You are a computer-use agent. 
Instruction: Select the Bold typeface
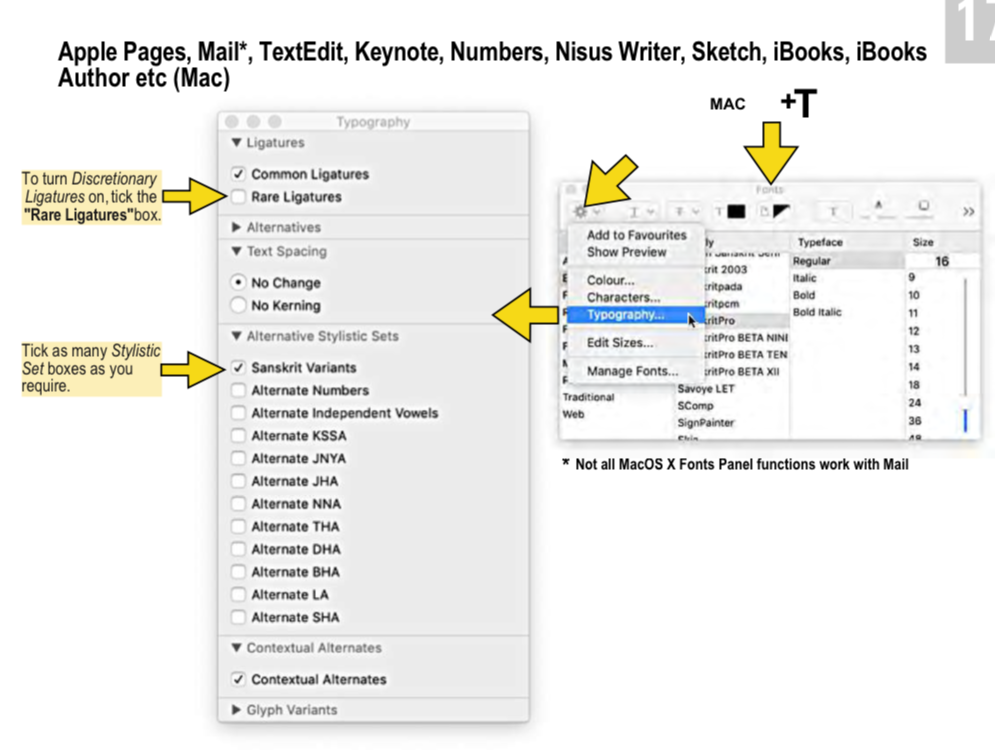click(x=847, y=295)
